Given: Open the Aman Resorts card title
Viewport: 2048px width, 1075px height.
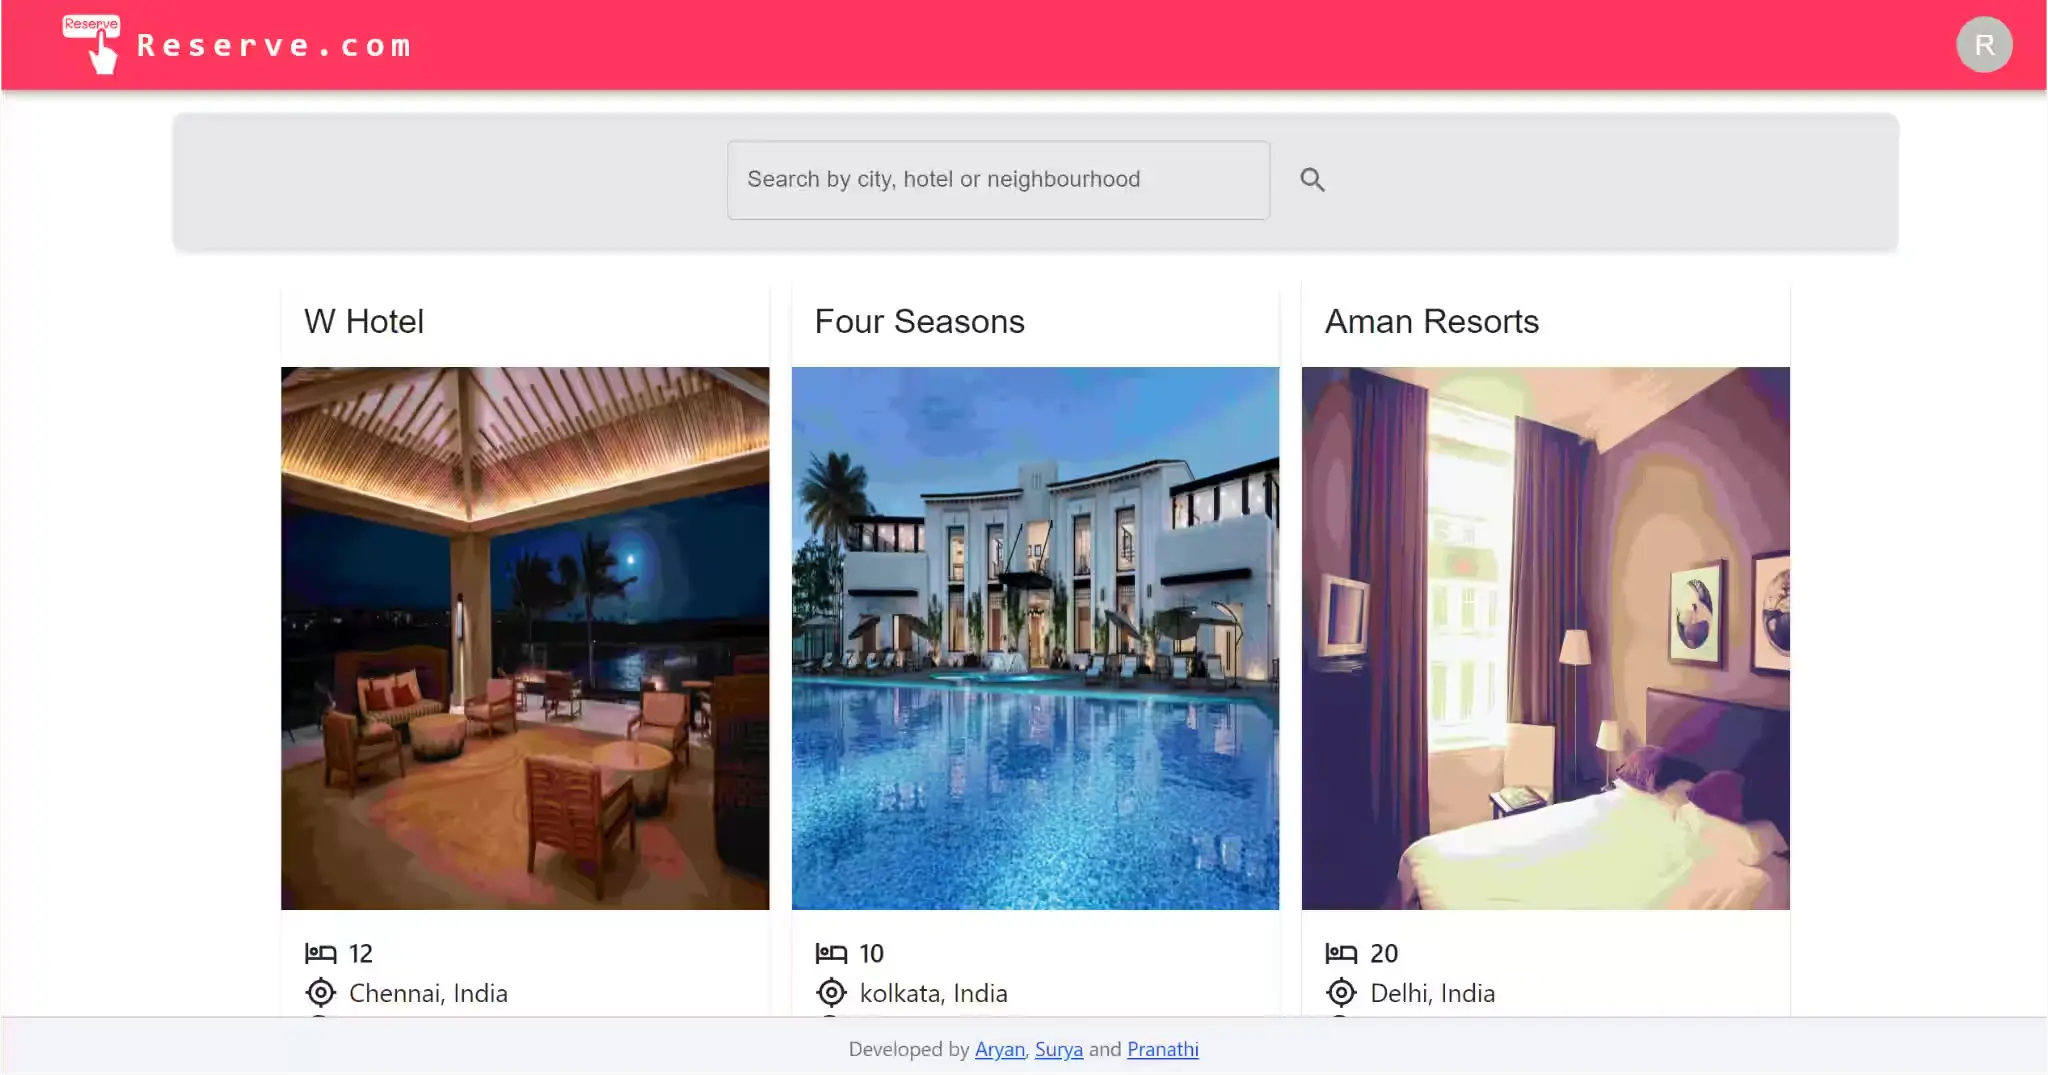Looking at the screenshot, I should coord(1431,322).
